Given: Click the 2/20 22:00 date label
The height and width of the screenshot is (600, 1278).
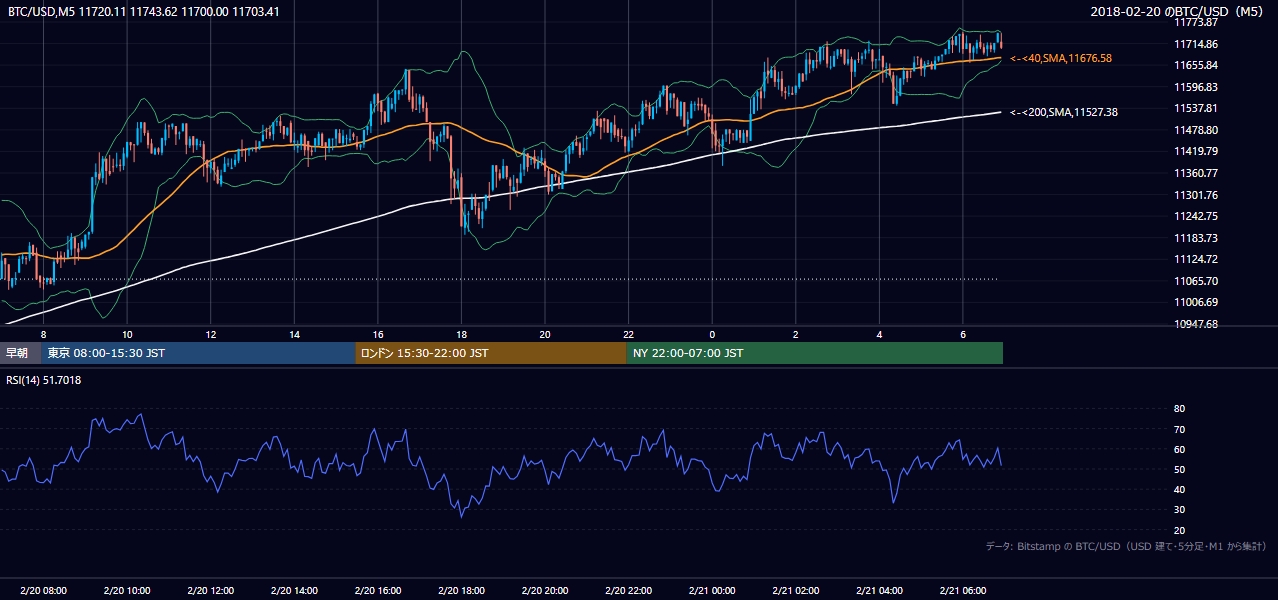Looking at the screenshot, I should click(628, 590).
